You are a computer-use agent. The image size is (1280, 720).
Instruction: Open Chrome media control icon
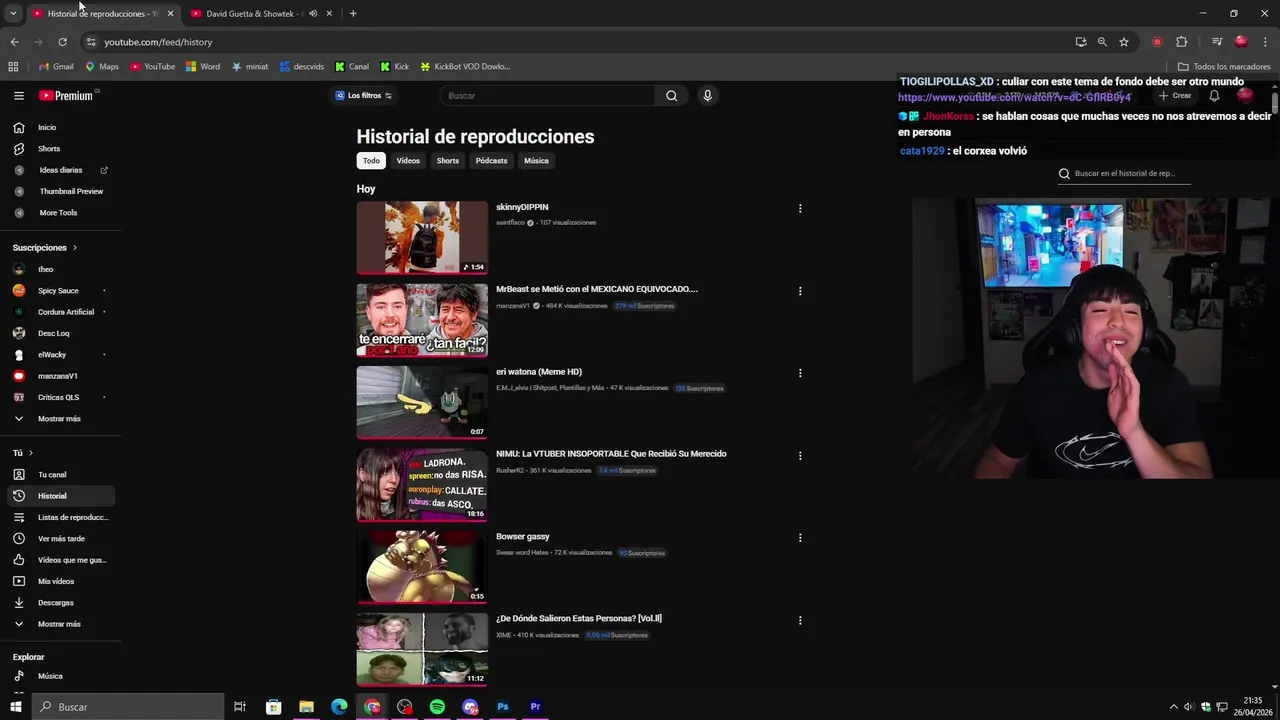coord(1217,42)
